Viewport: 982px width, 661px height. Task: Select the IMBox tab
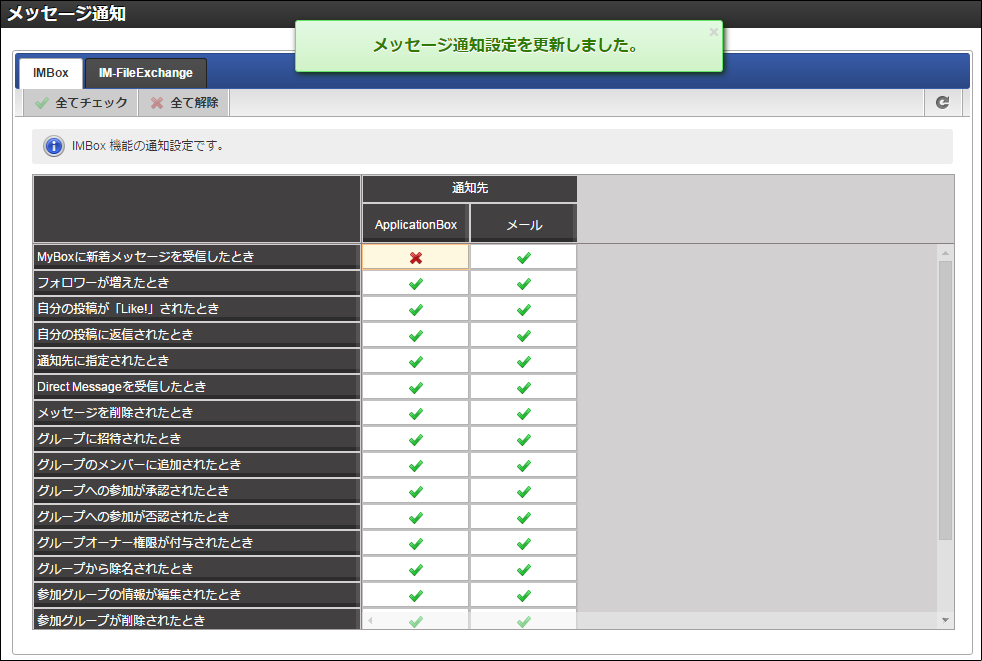tap(51, 73)
